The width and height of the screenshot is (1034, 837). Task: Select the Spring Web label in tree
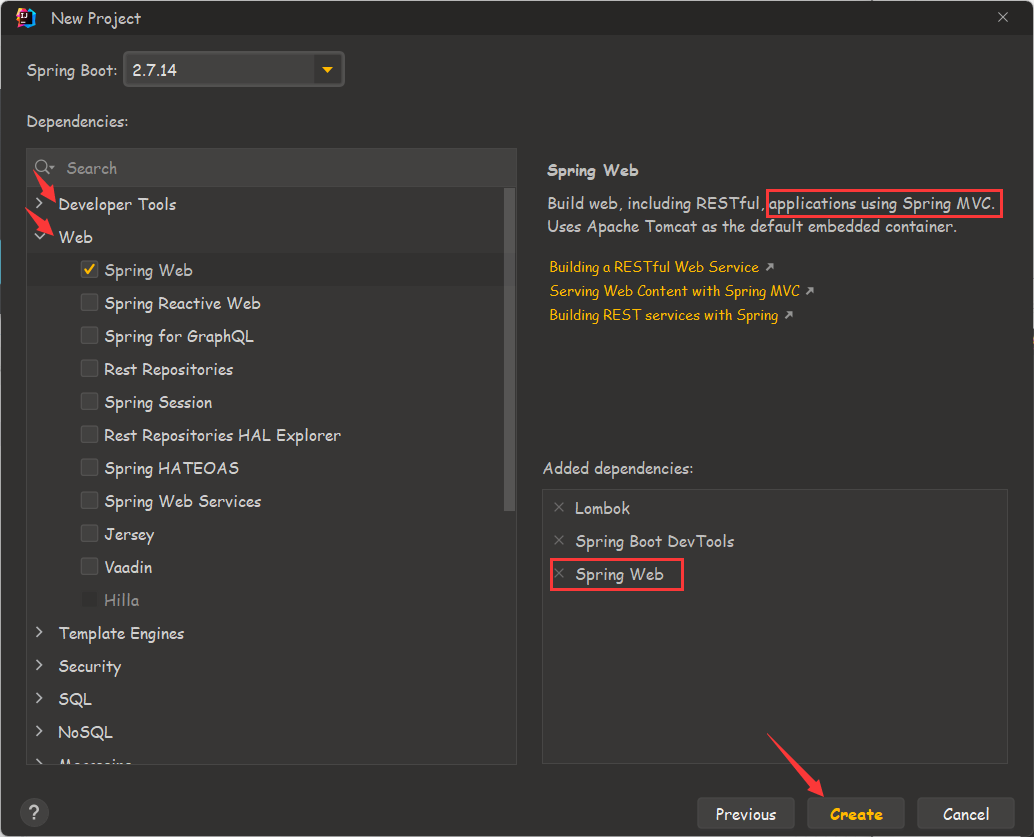click(148, 270)
